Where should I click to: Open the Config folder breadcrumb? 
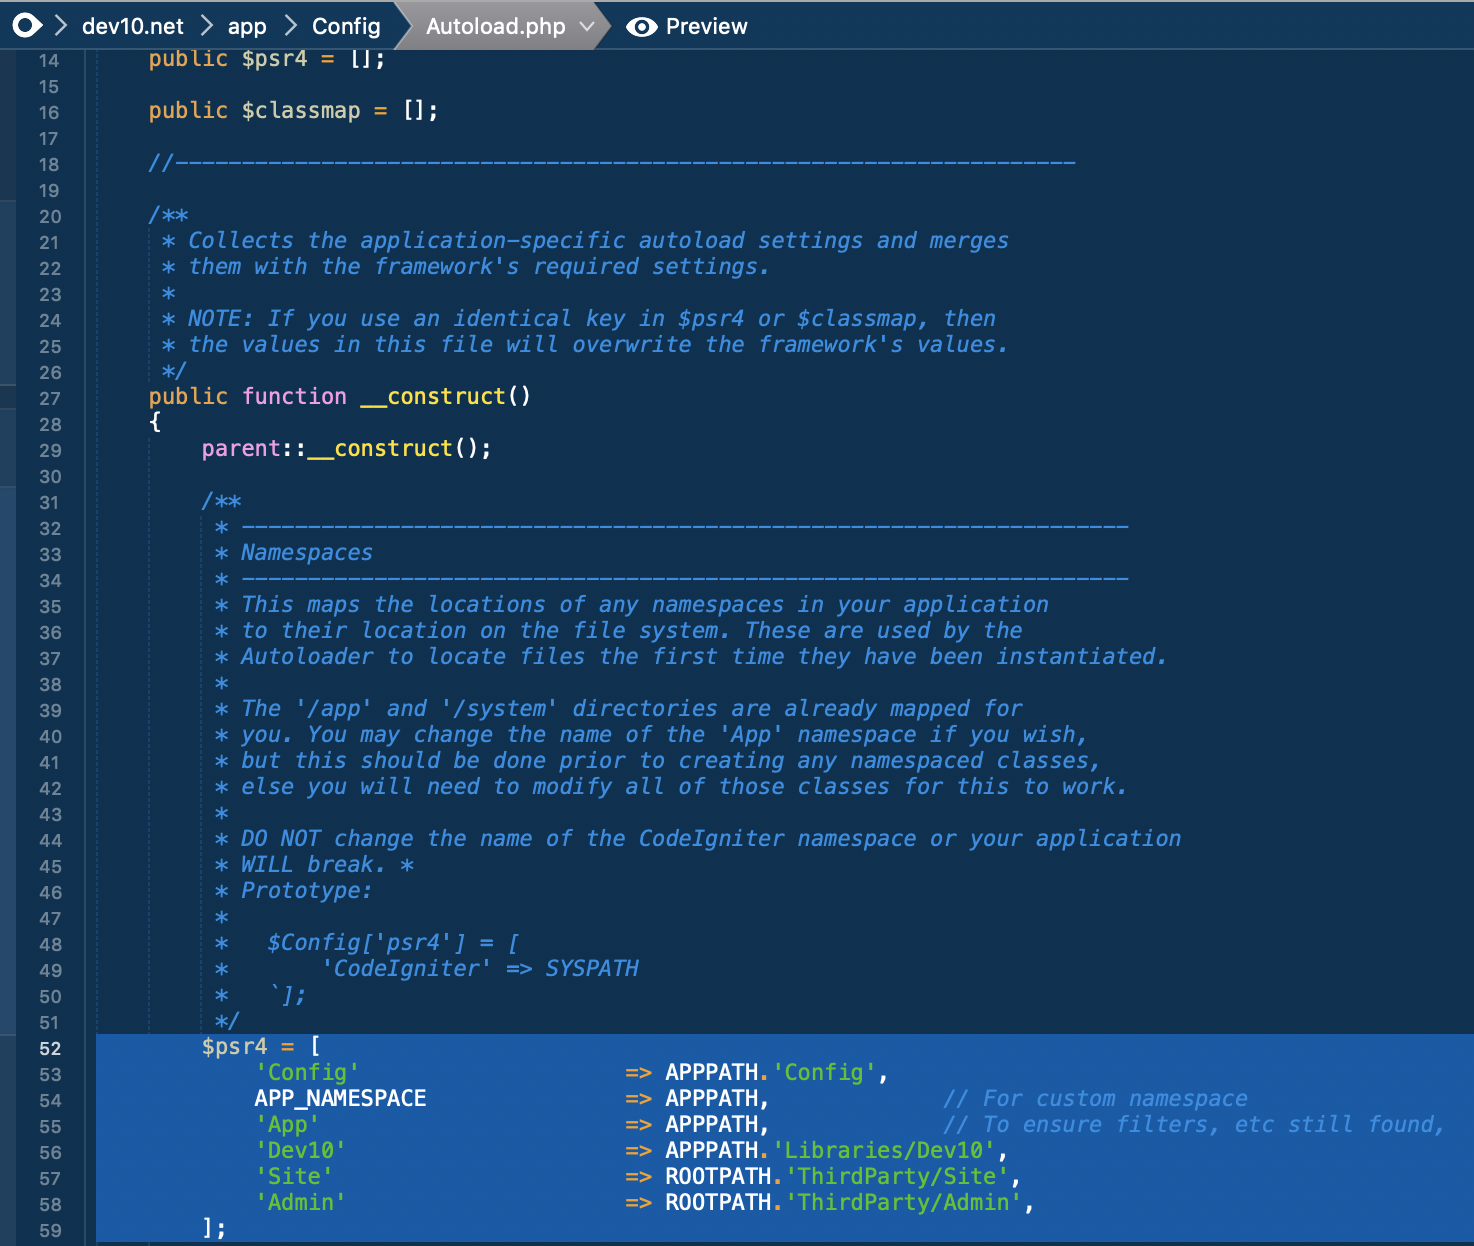(x=346, y=26)
